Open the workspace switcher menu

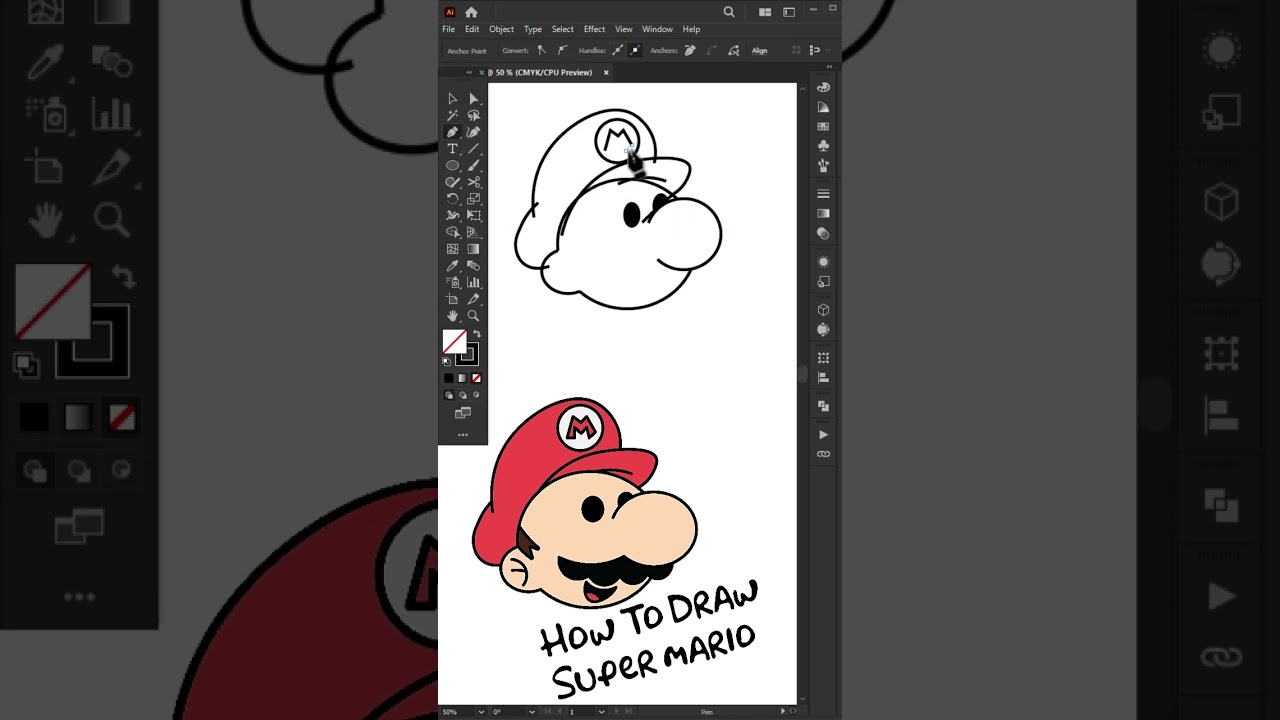pos(789,12)
